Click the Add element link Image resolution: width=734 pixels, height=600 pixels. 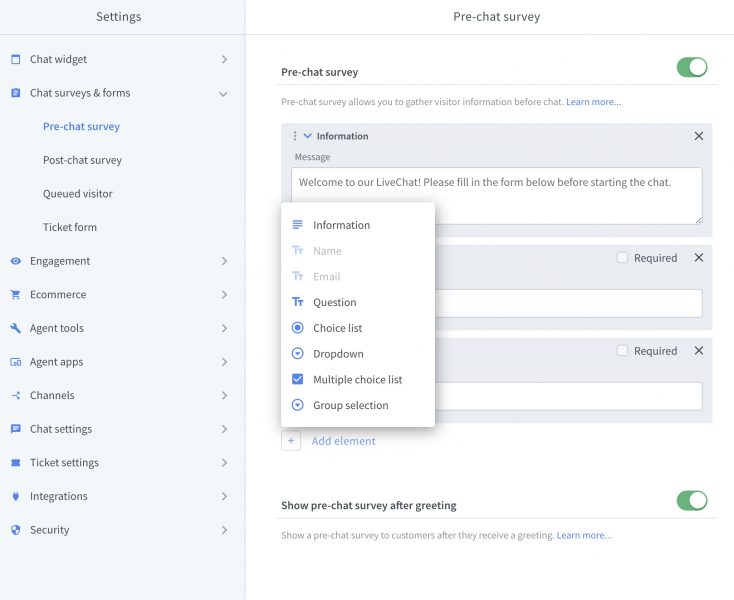(343, 441)
